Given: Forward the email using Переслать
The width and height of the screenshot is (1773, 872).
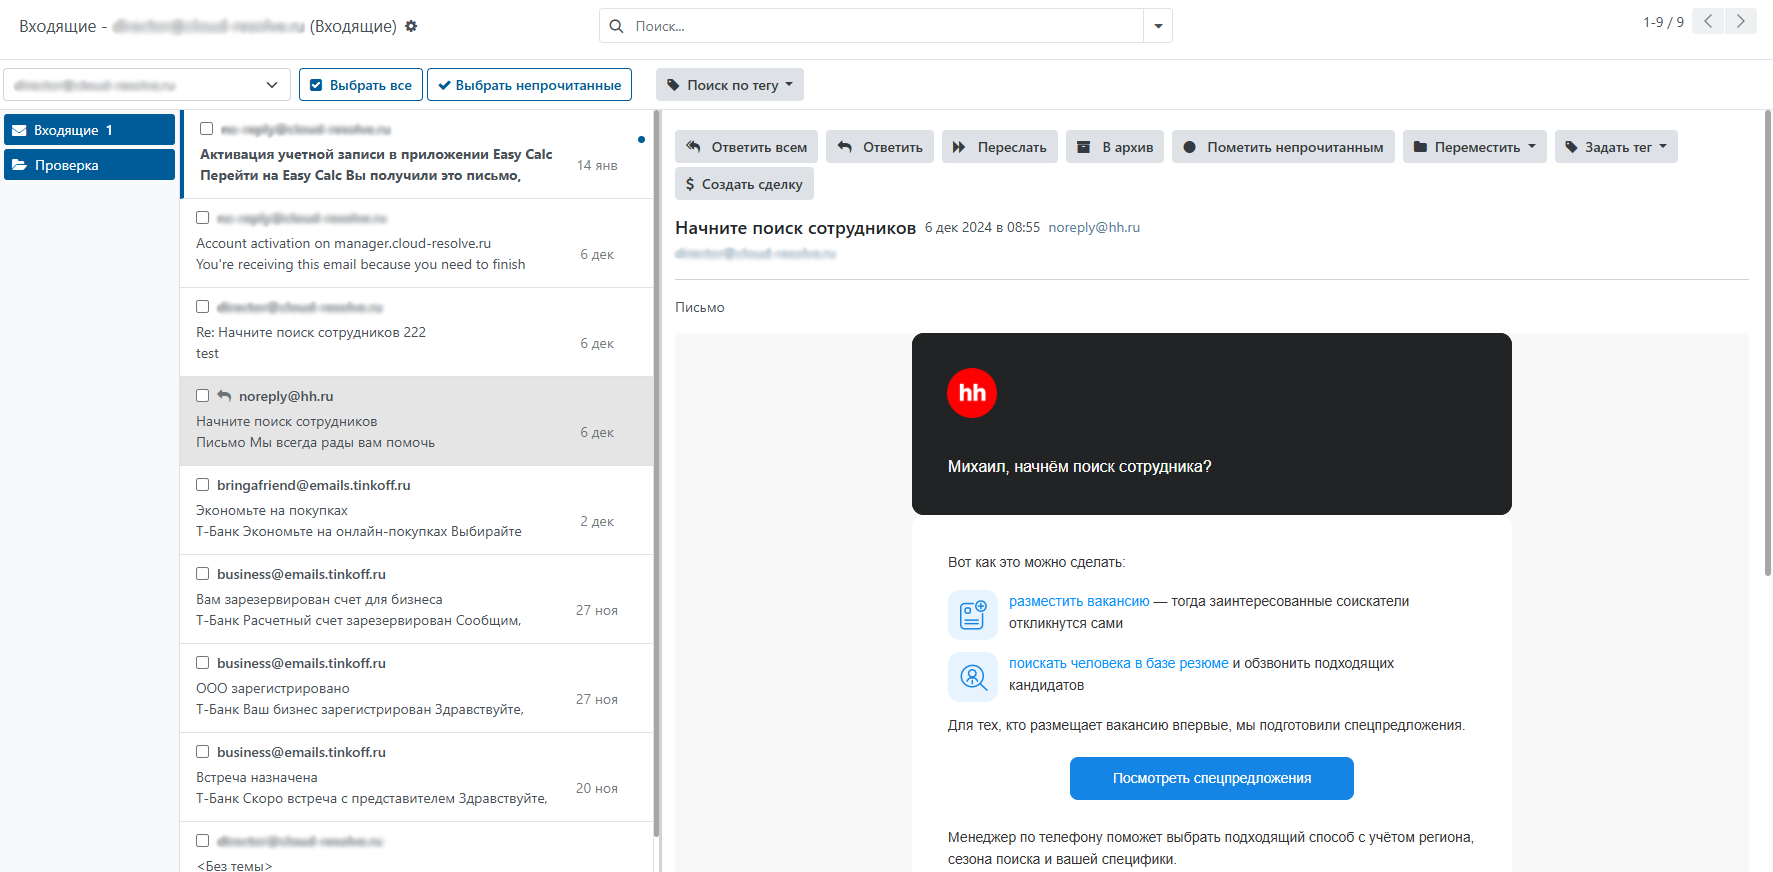Looking at the screenshot, I should 999,147.
